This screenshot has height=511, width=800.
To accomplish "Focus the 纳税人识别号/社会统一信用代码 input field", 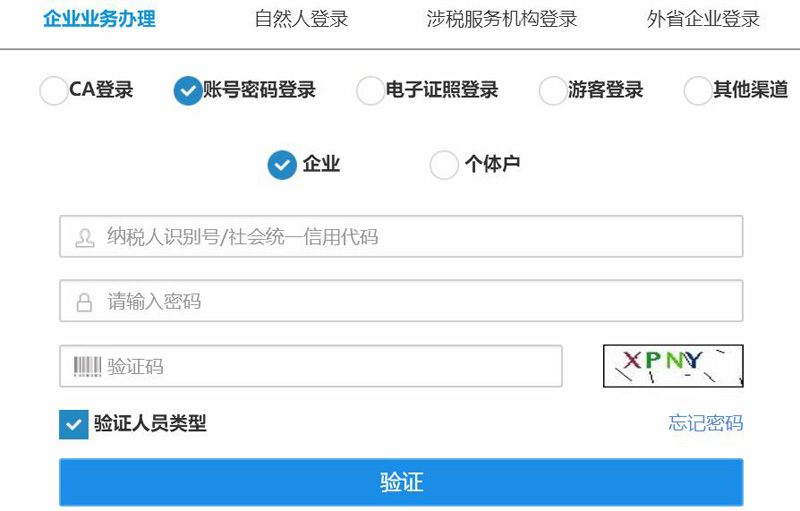I will pyautogui.click(x=401, y=236).
